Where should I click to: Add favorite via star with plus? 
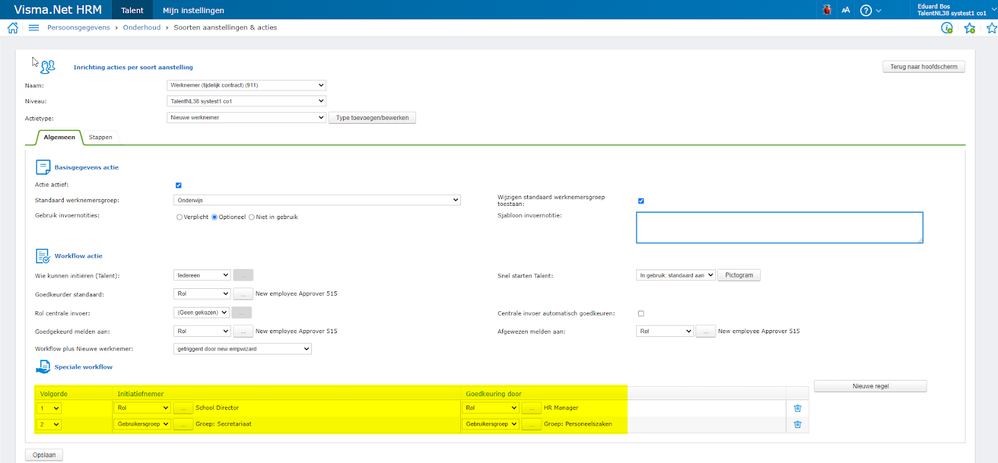pos(969,28)
